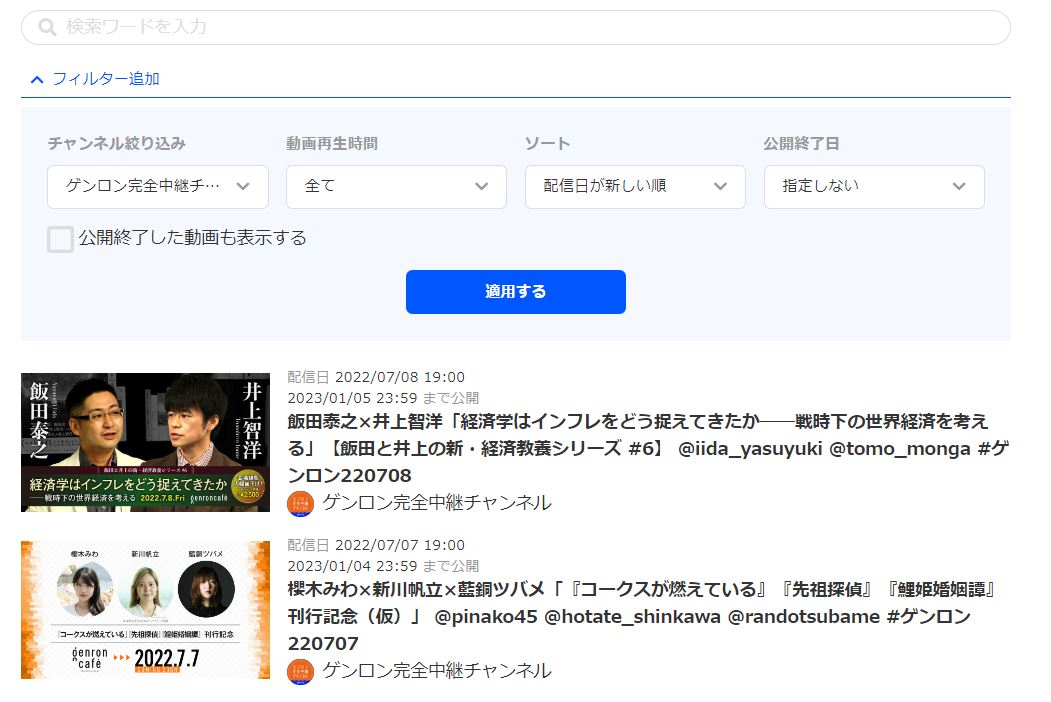Open the チャンネル絞り込み dropdown
Viewport: 1051px width, 702px height.
click(x=158, y=186)
